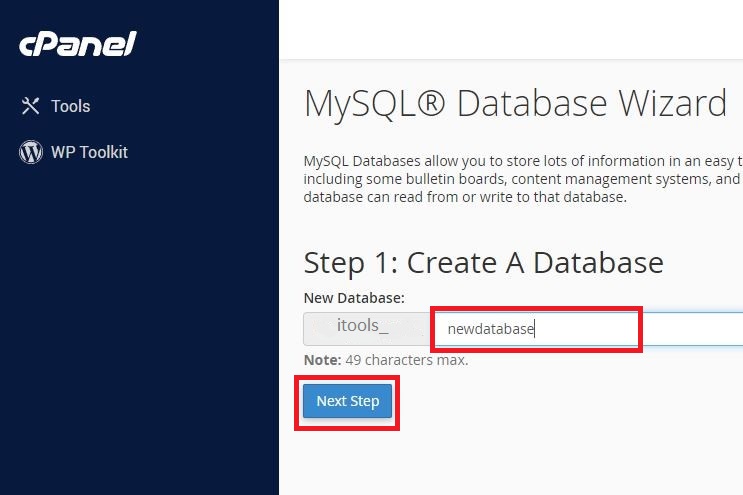
Task: Click the 49 characters max note
Action: (x=386, y=360)
